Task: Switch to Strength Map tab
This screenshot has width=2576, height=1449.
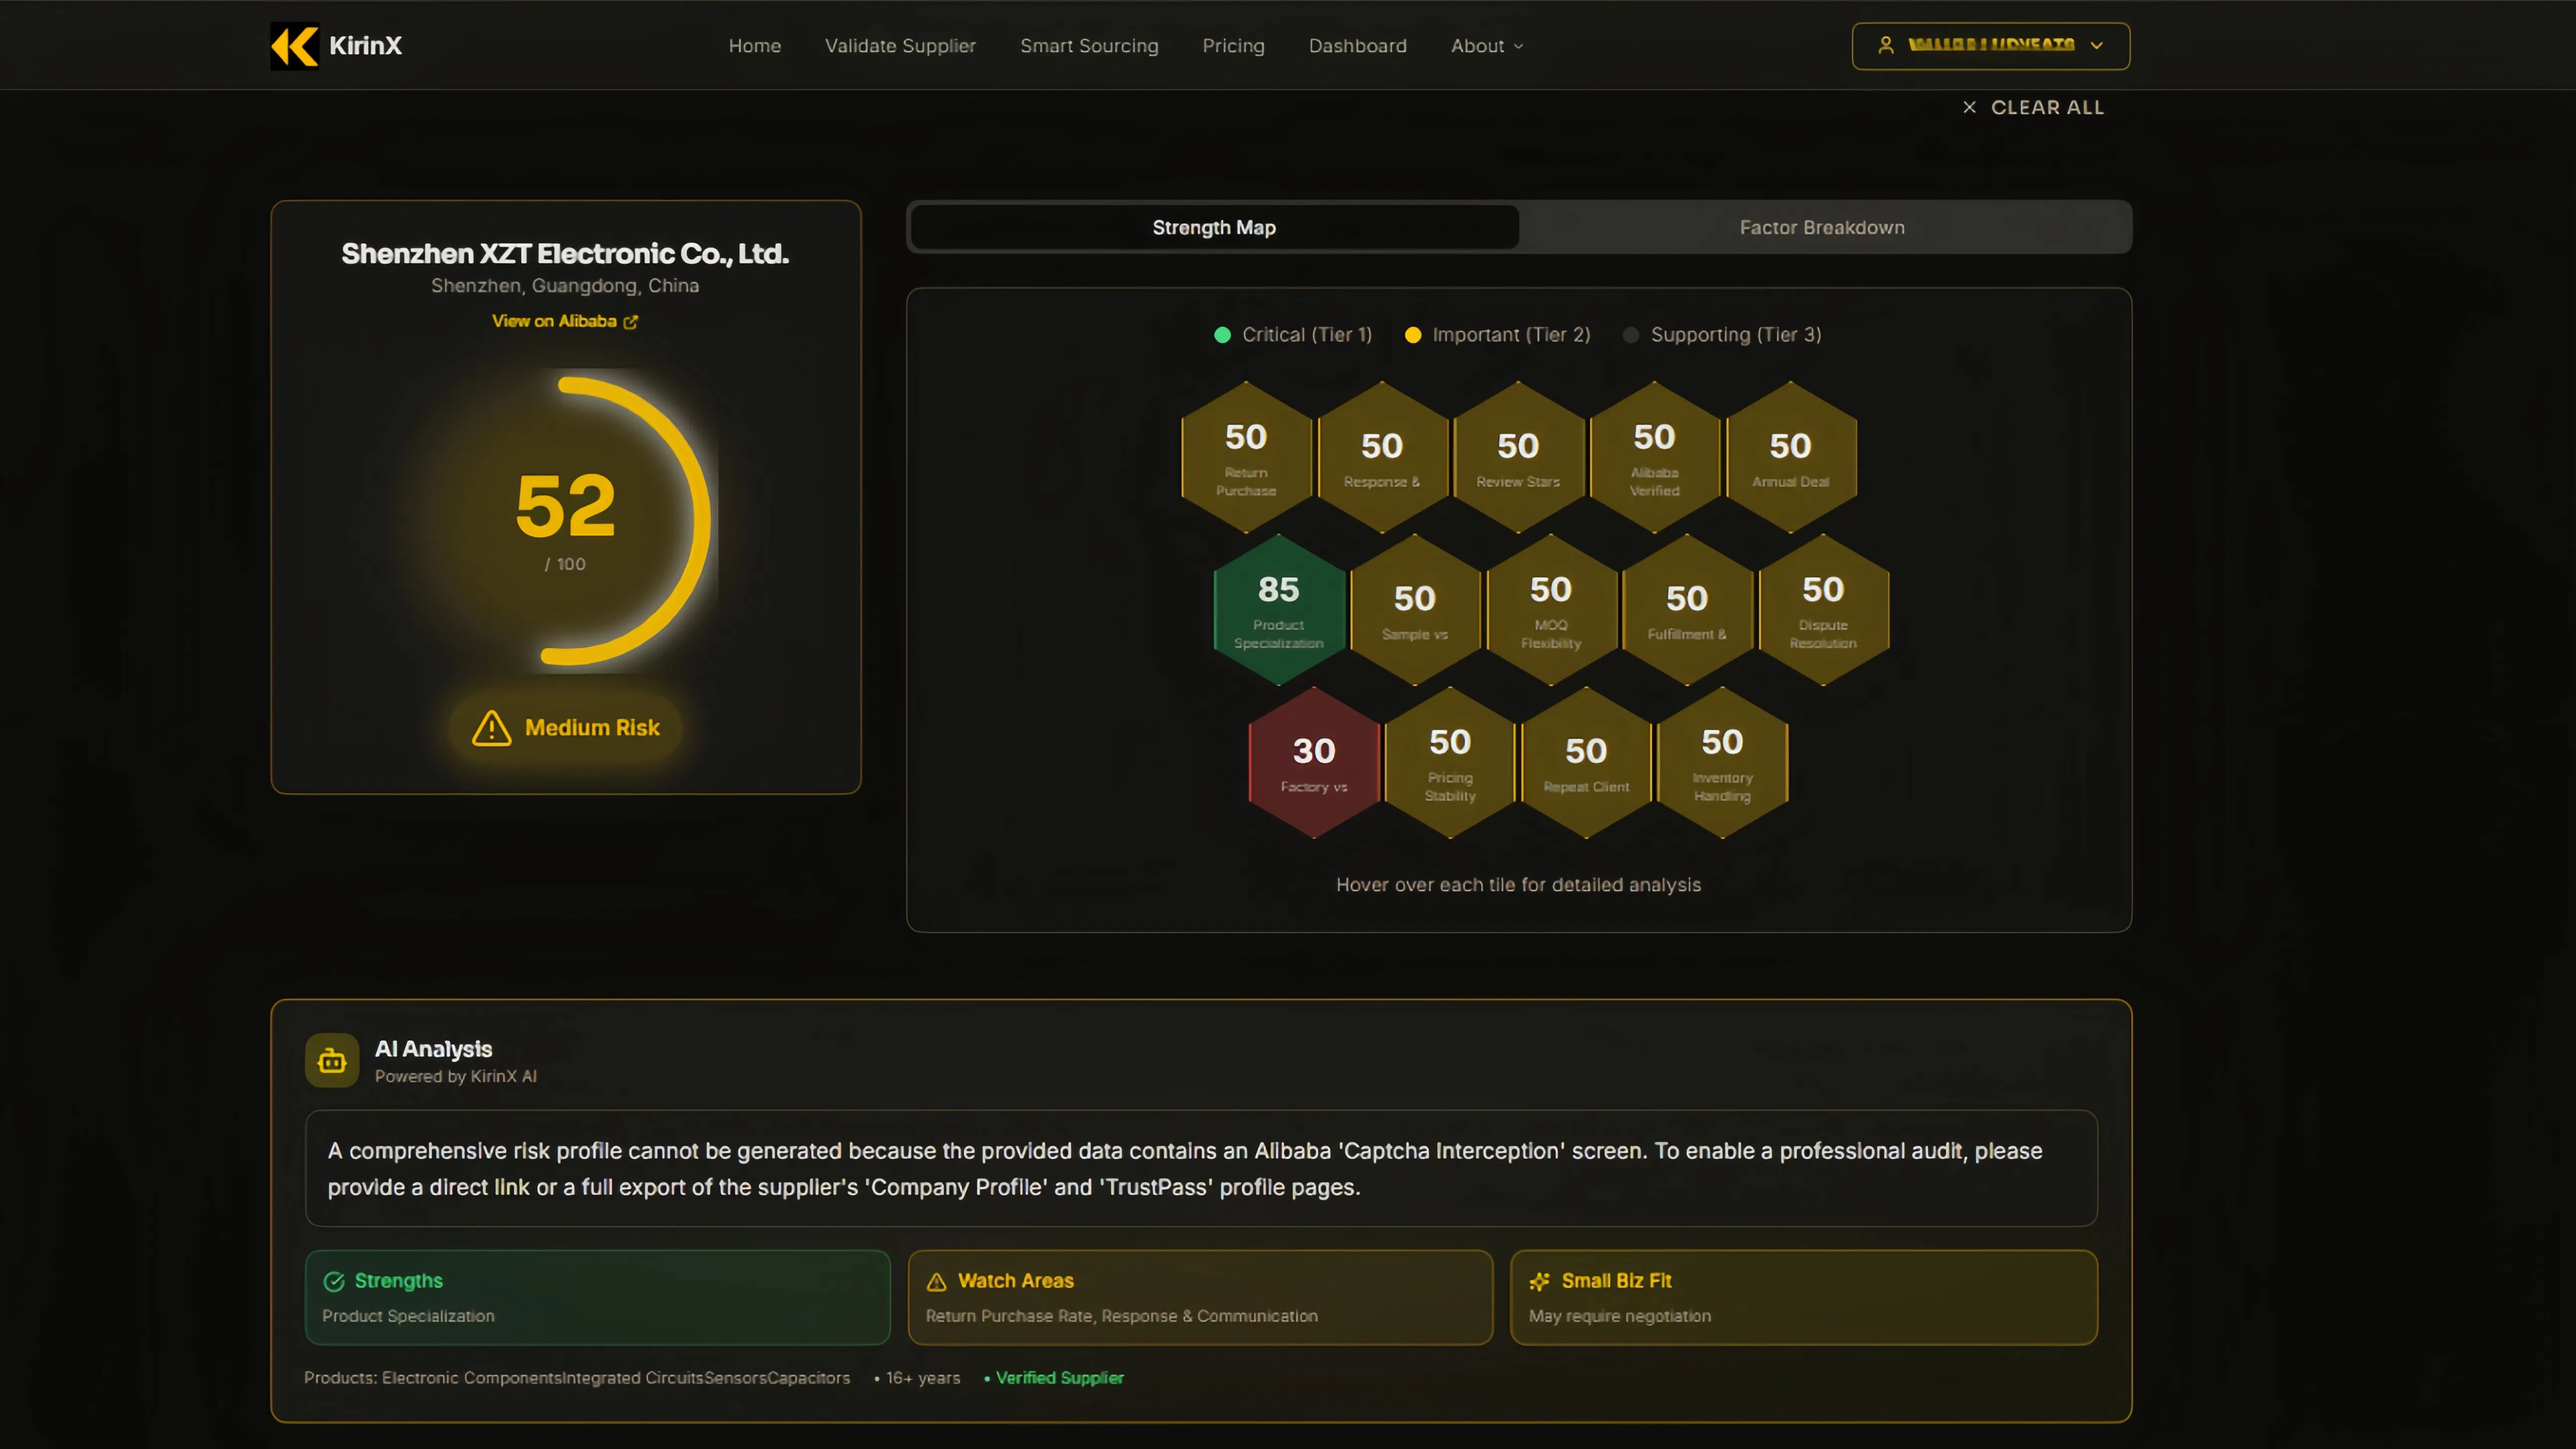Action: (1214, 227)
